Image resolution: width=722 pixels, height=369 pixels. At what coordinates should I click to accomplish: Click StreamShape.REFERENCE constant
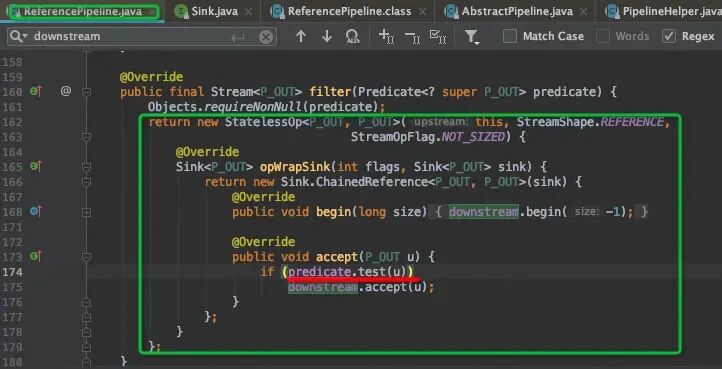tap(590, 122)
